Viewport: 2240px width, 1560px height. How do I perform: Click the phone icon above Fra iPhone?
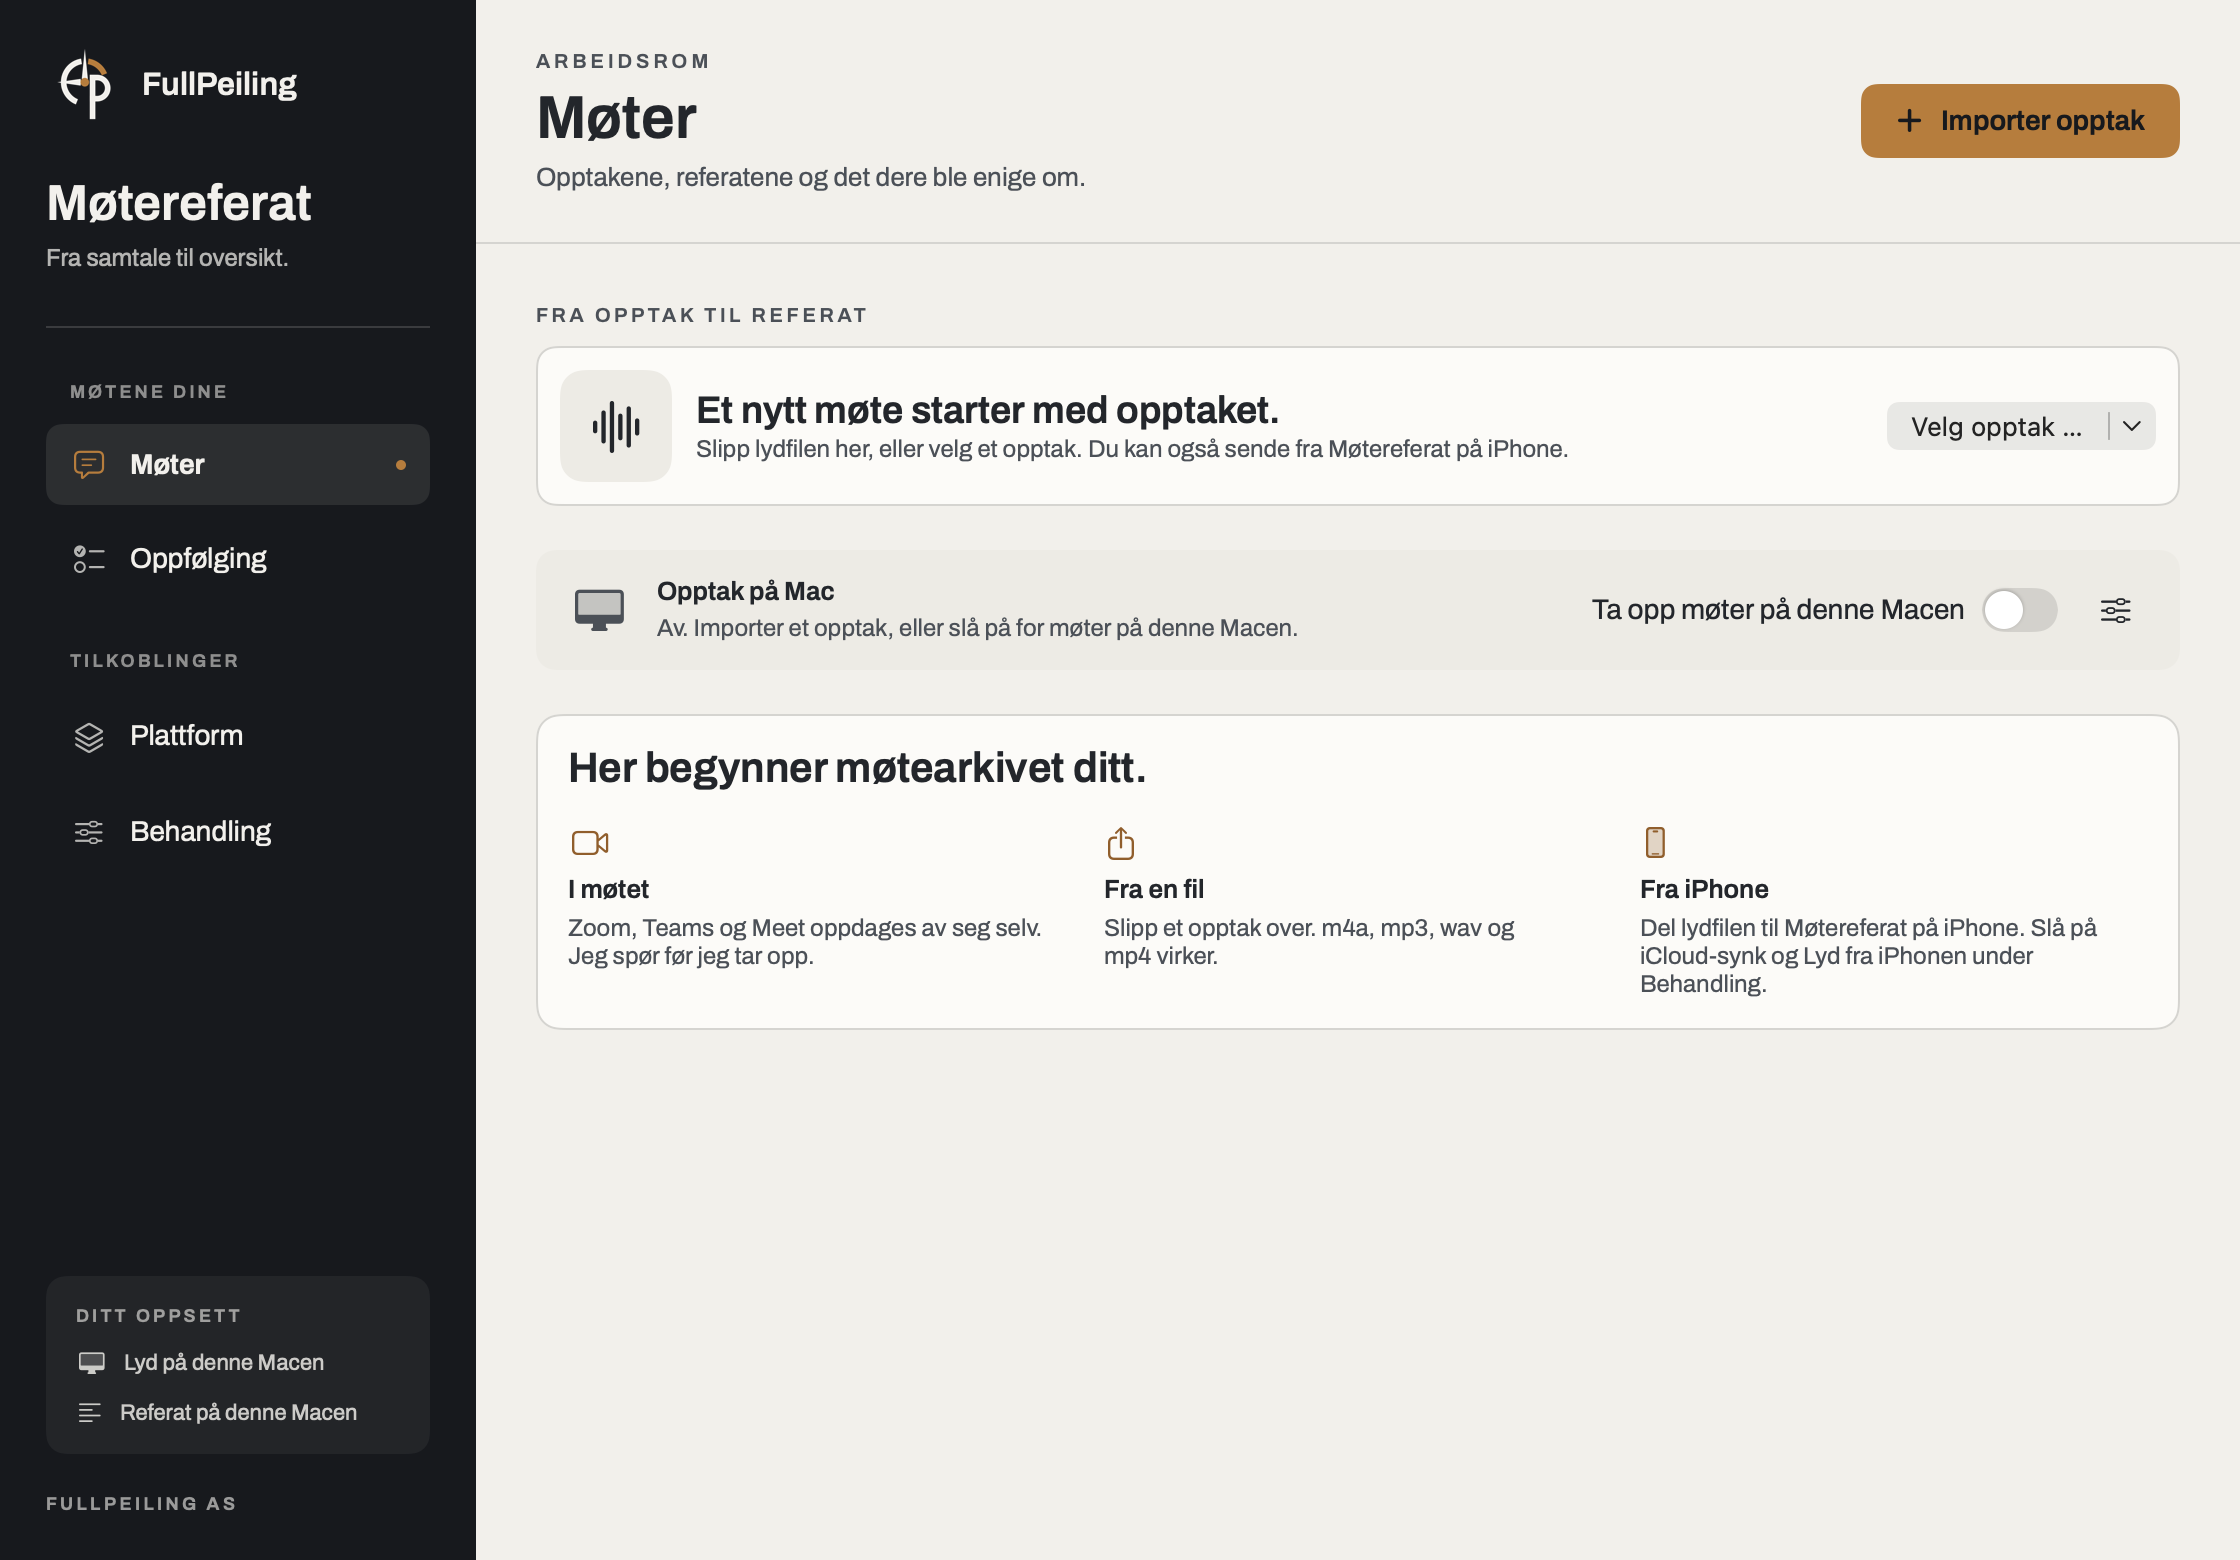click(x=1655, y=842)
